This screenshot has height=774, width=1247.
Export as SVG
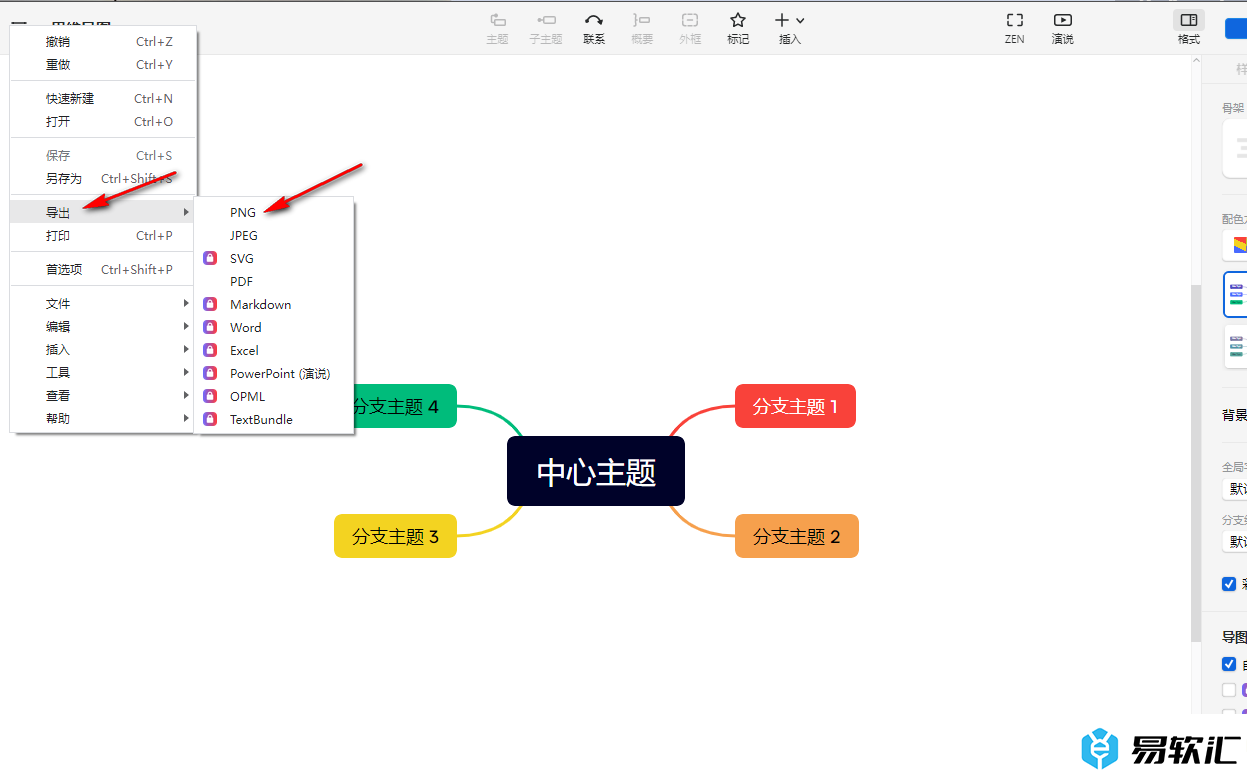(x=274, y=258)
